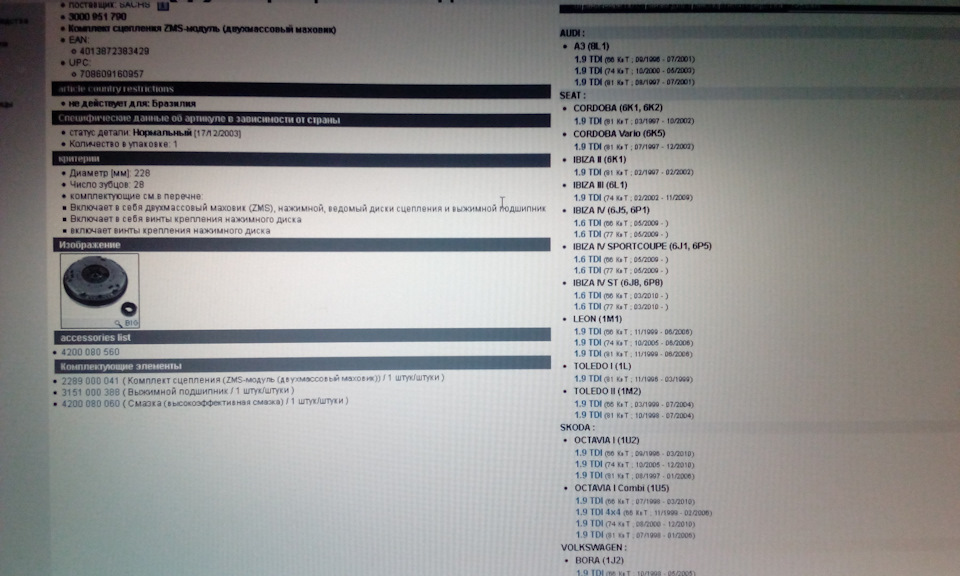960x576 pixels.
Task: Open OCTAVIA I (1U2) 1.9 TDI 74 kW link
Action: [x=588, y=465]
